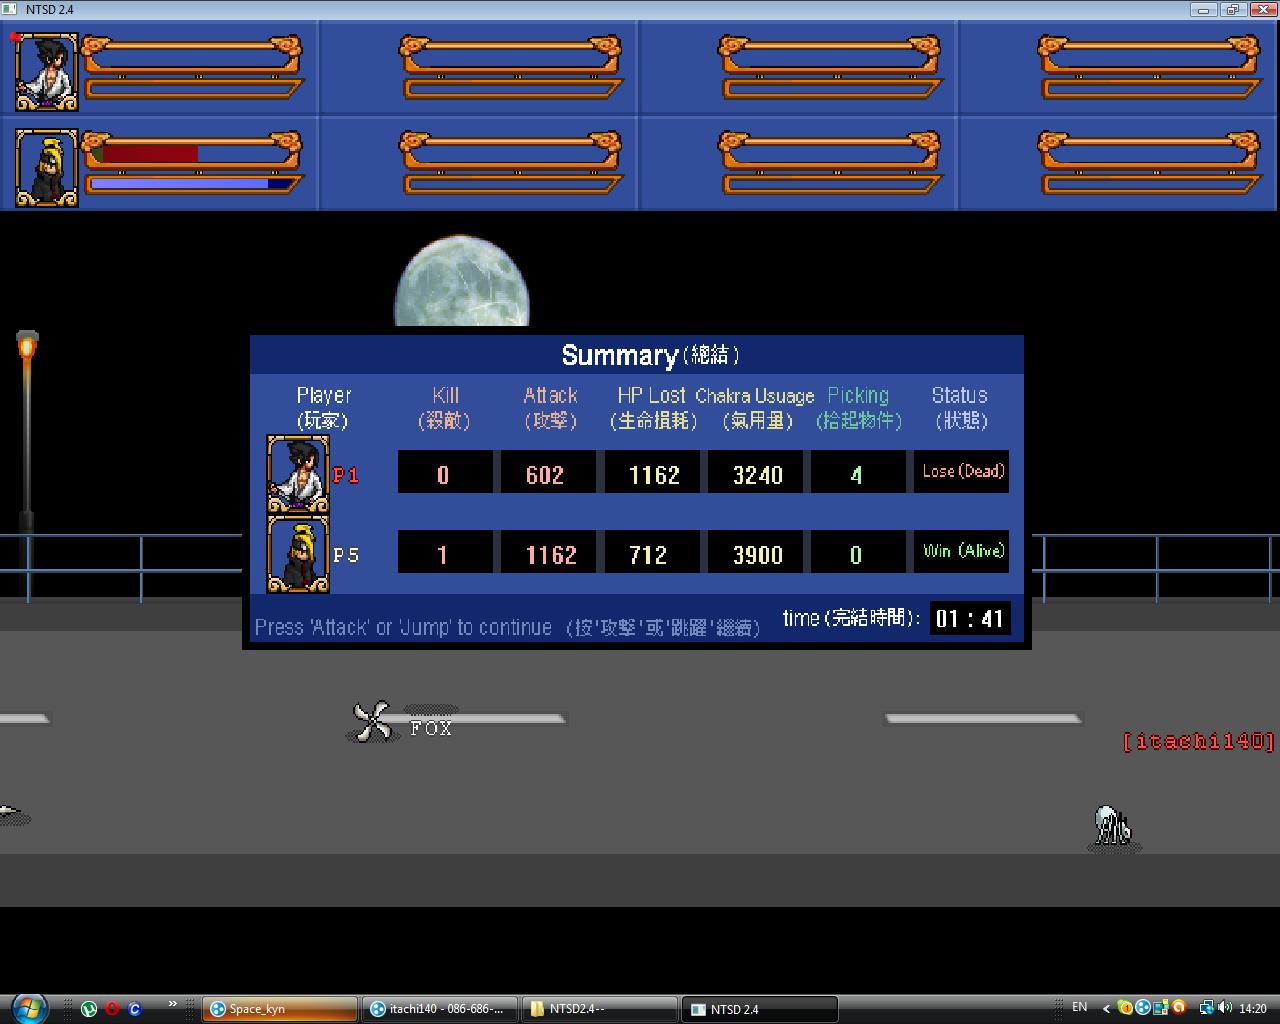Click the Chakra Usuage column header
The image size is (1280, 1024).
point(756,407)
